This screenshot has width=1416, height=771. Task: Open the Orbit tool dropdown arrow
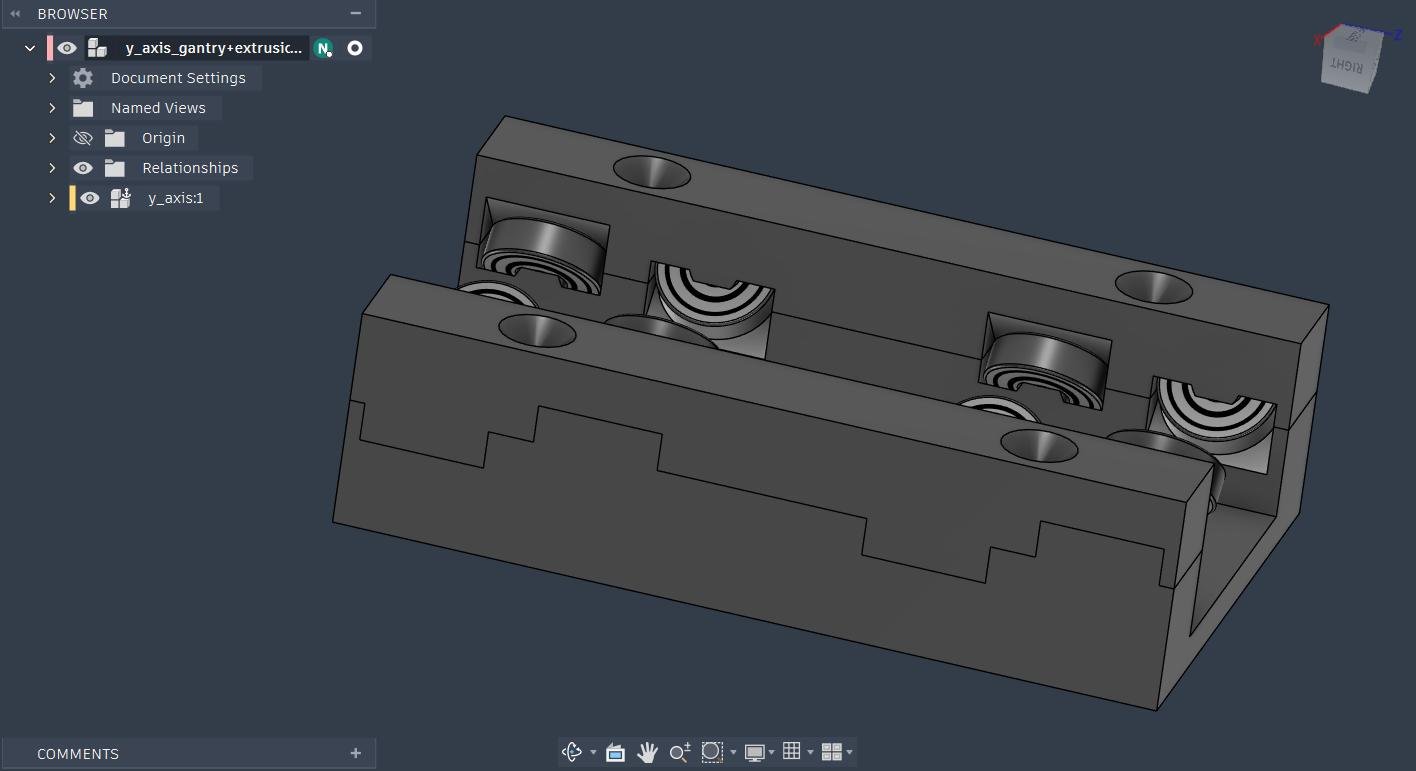coord(593,753)
